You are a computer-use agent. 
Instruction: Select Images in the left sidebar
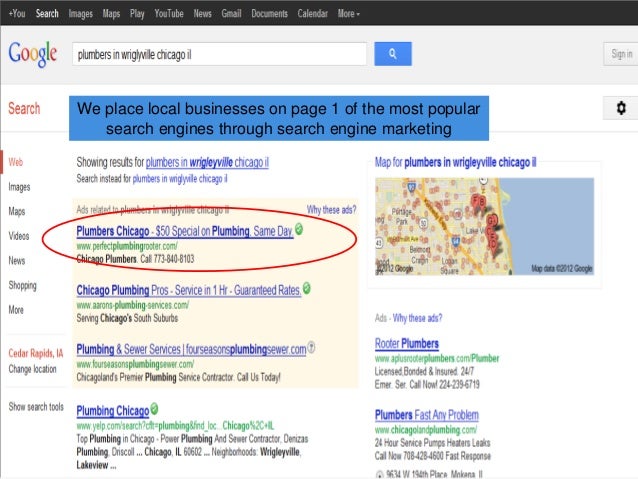pyautogui.click(x=19, y=187)
